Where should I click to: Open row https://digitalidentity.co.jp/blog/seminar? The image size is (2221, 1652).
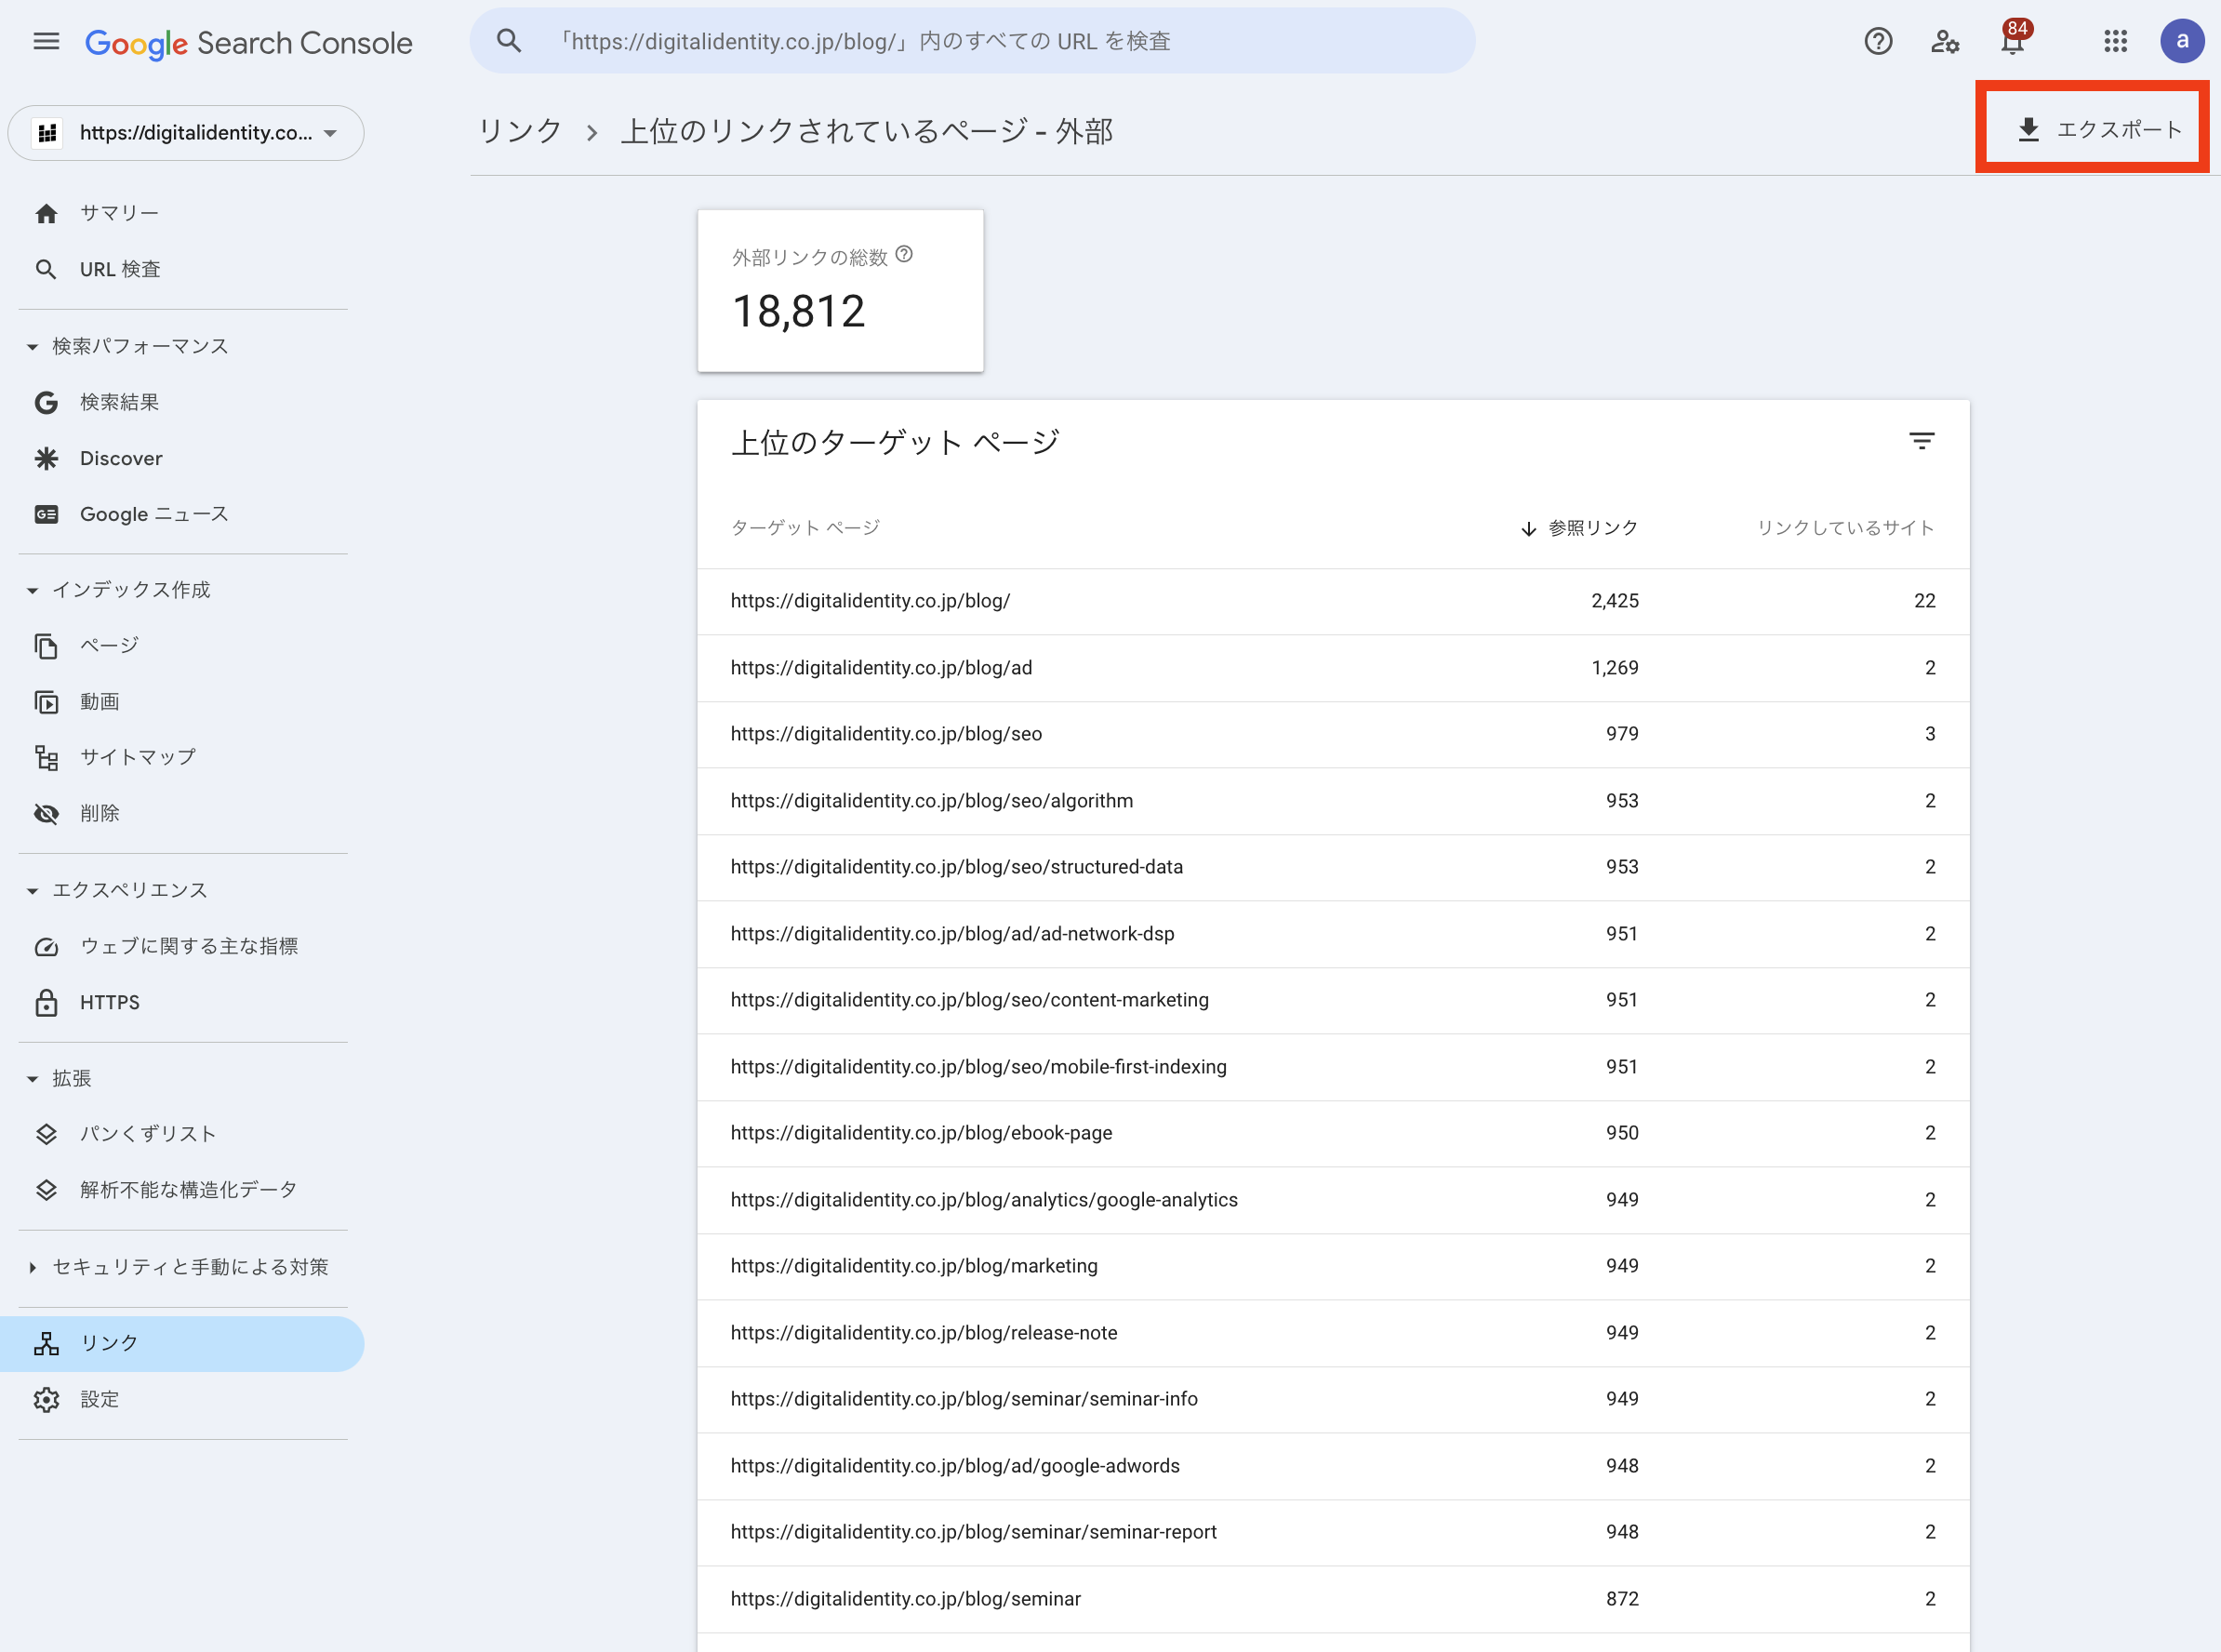coord(1333,1599)
